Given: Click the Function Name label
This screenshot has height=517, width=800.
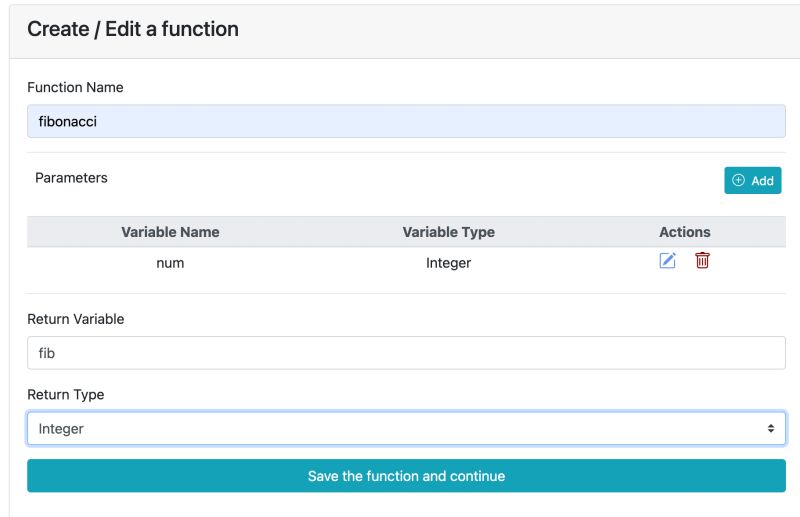Looking at the screenshot, I should tap(75, 88).
